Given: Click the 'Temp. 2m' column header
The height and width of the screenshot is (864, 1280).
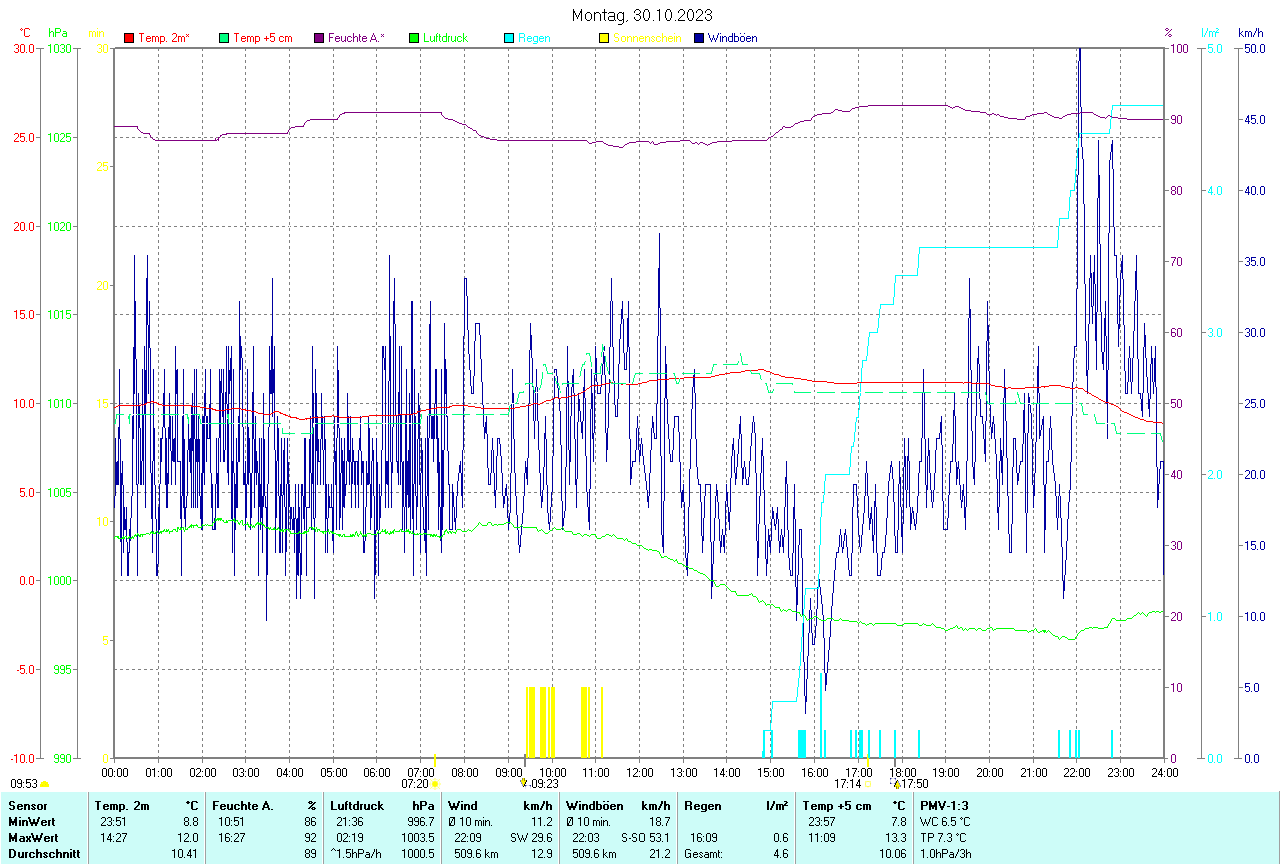Looking at the screenshot, I should point(122,805).
